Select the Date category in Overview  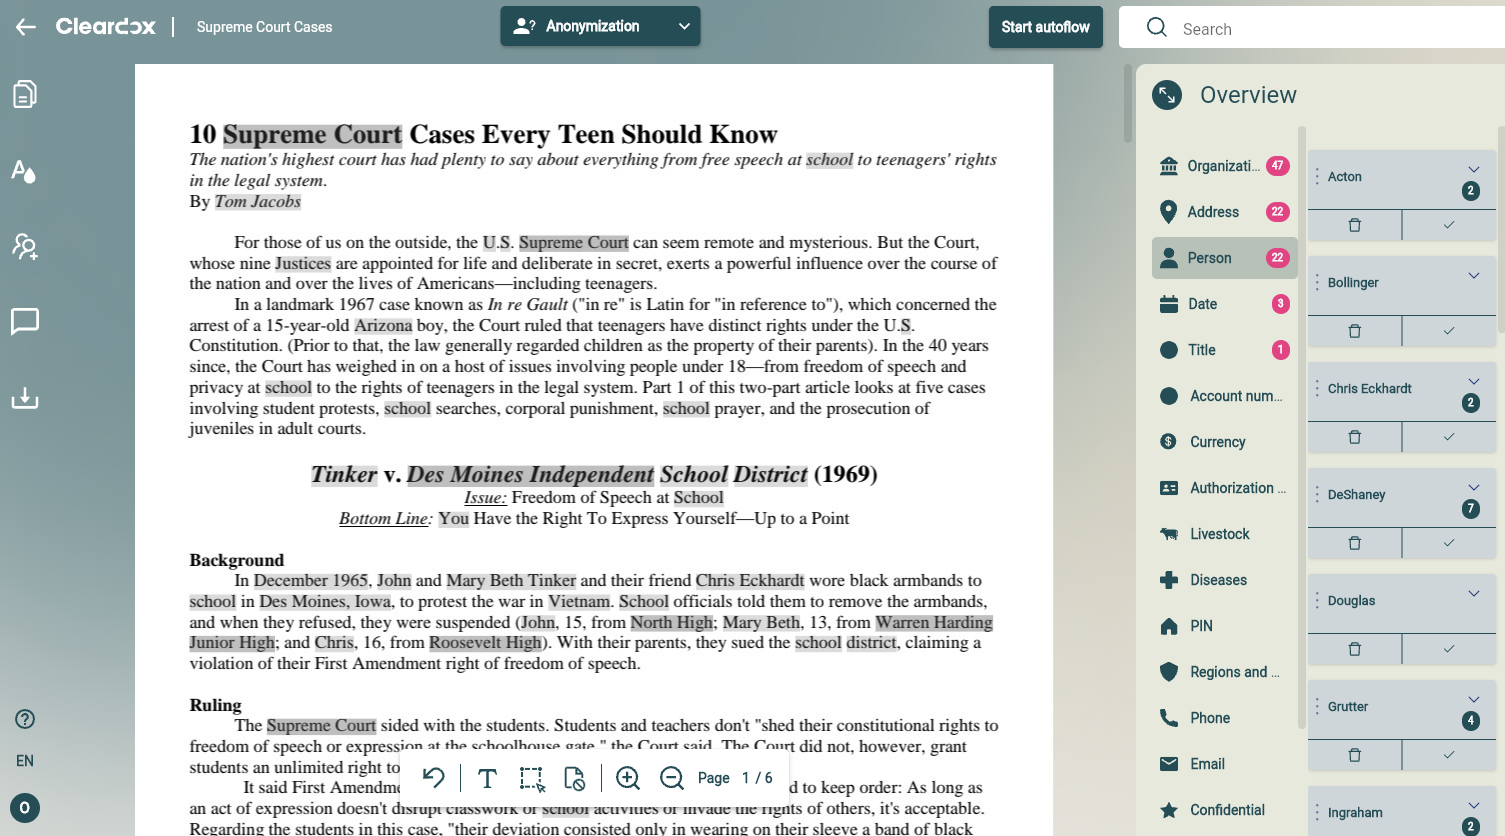point(1224,304)
